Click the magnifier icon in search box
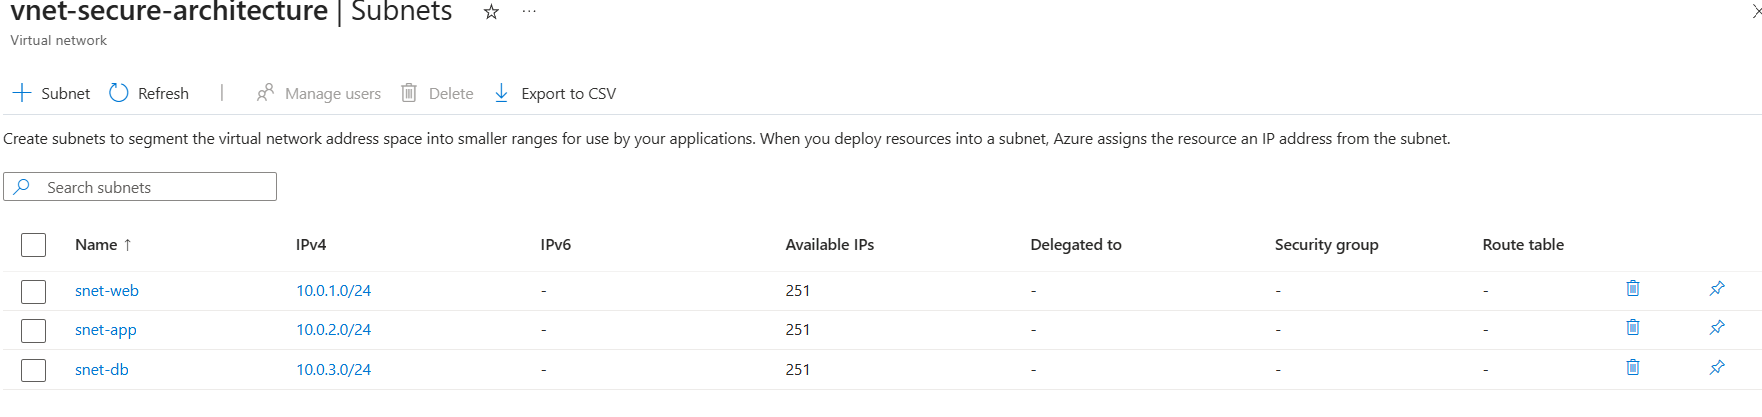1762x417 pixels. 22,187
